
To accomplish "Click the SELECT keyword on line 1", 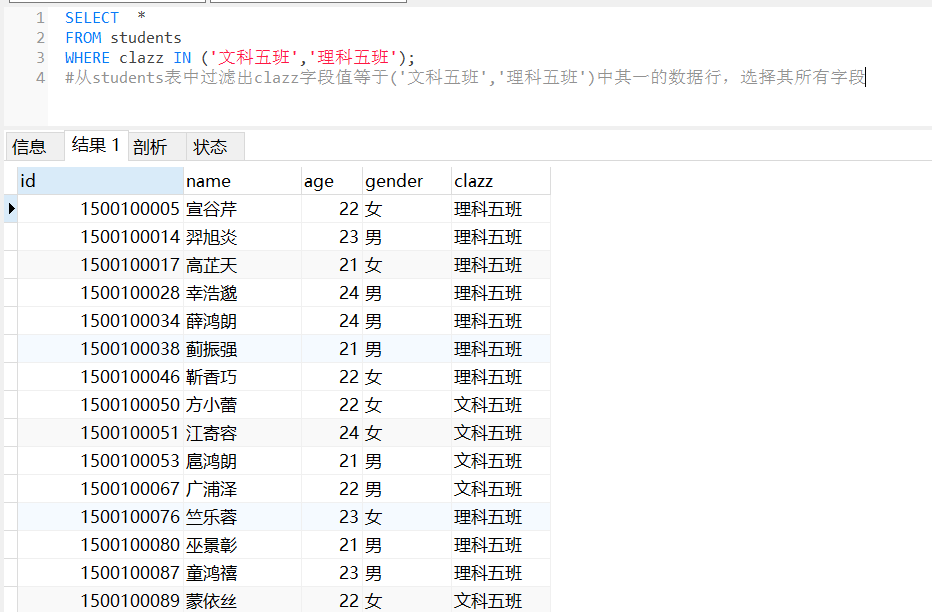I will 92,18.
